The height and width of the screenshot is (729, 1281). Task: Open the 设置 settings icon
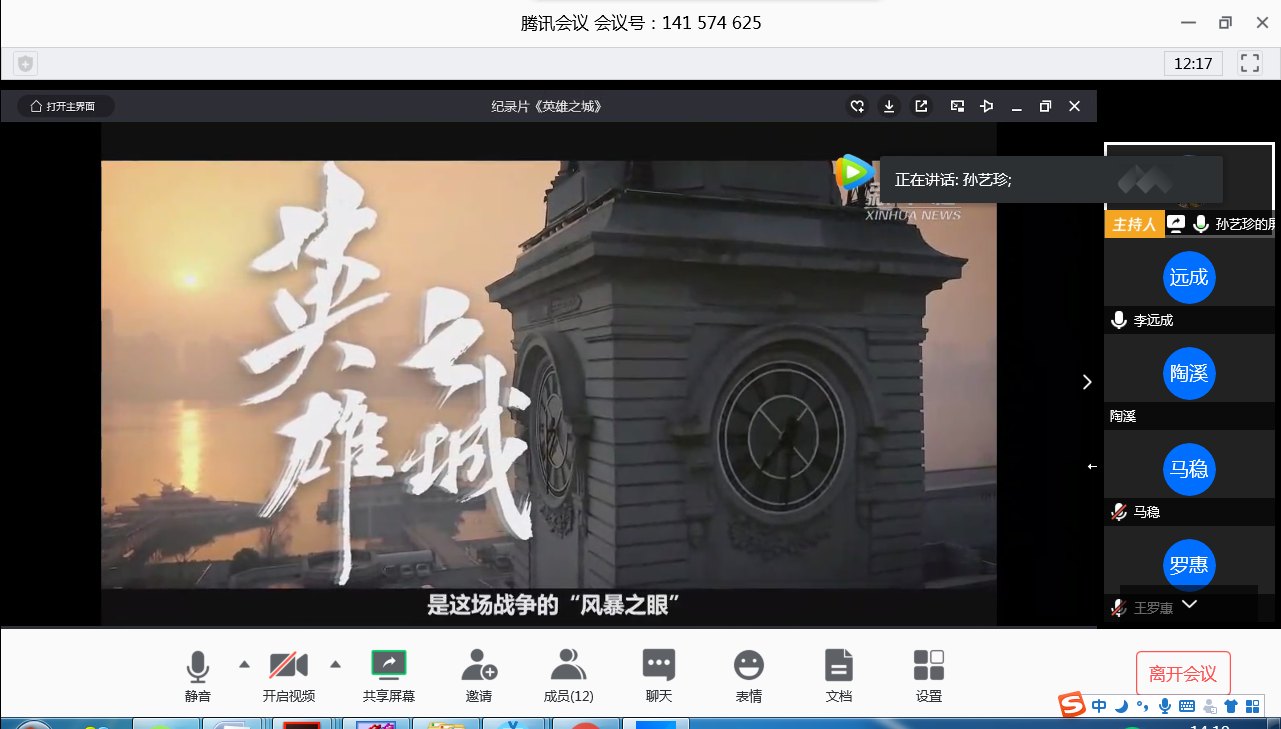(928, 674)
